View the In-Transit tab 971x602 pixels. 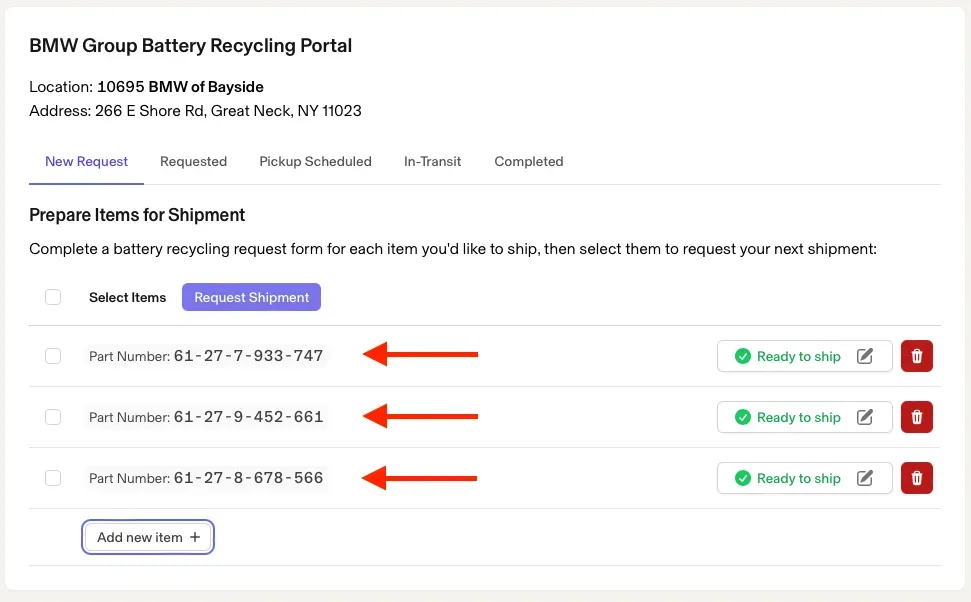[x=432, y=162]
